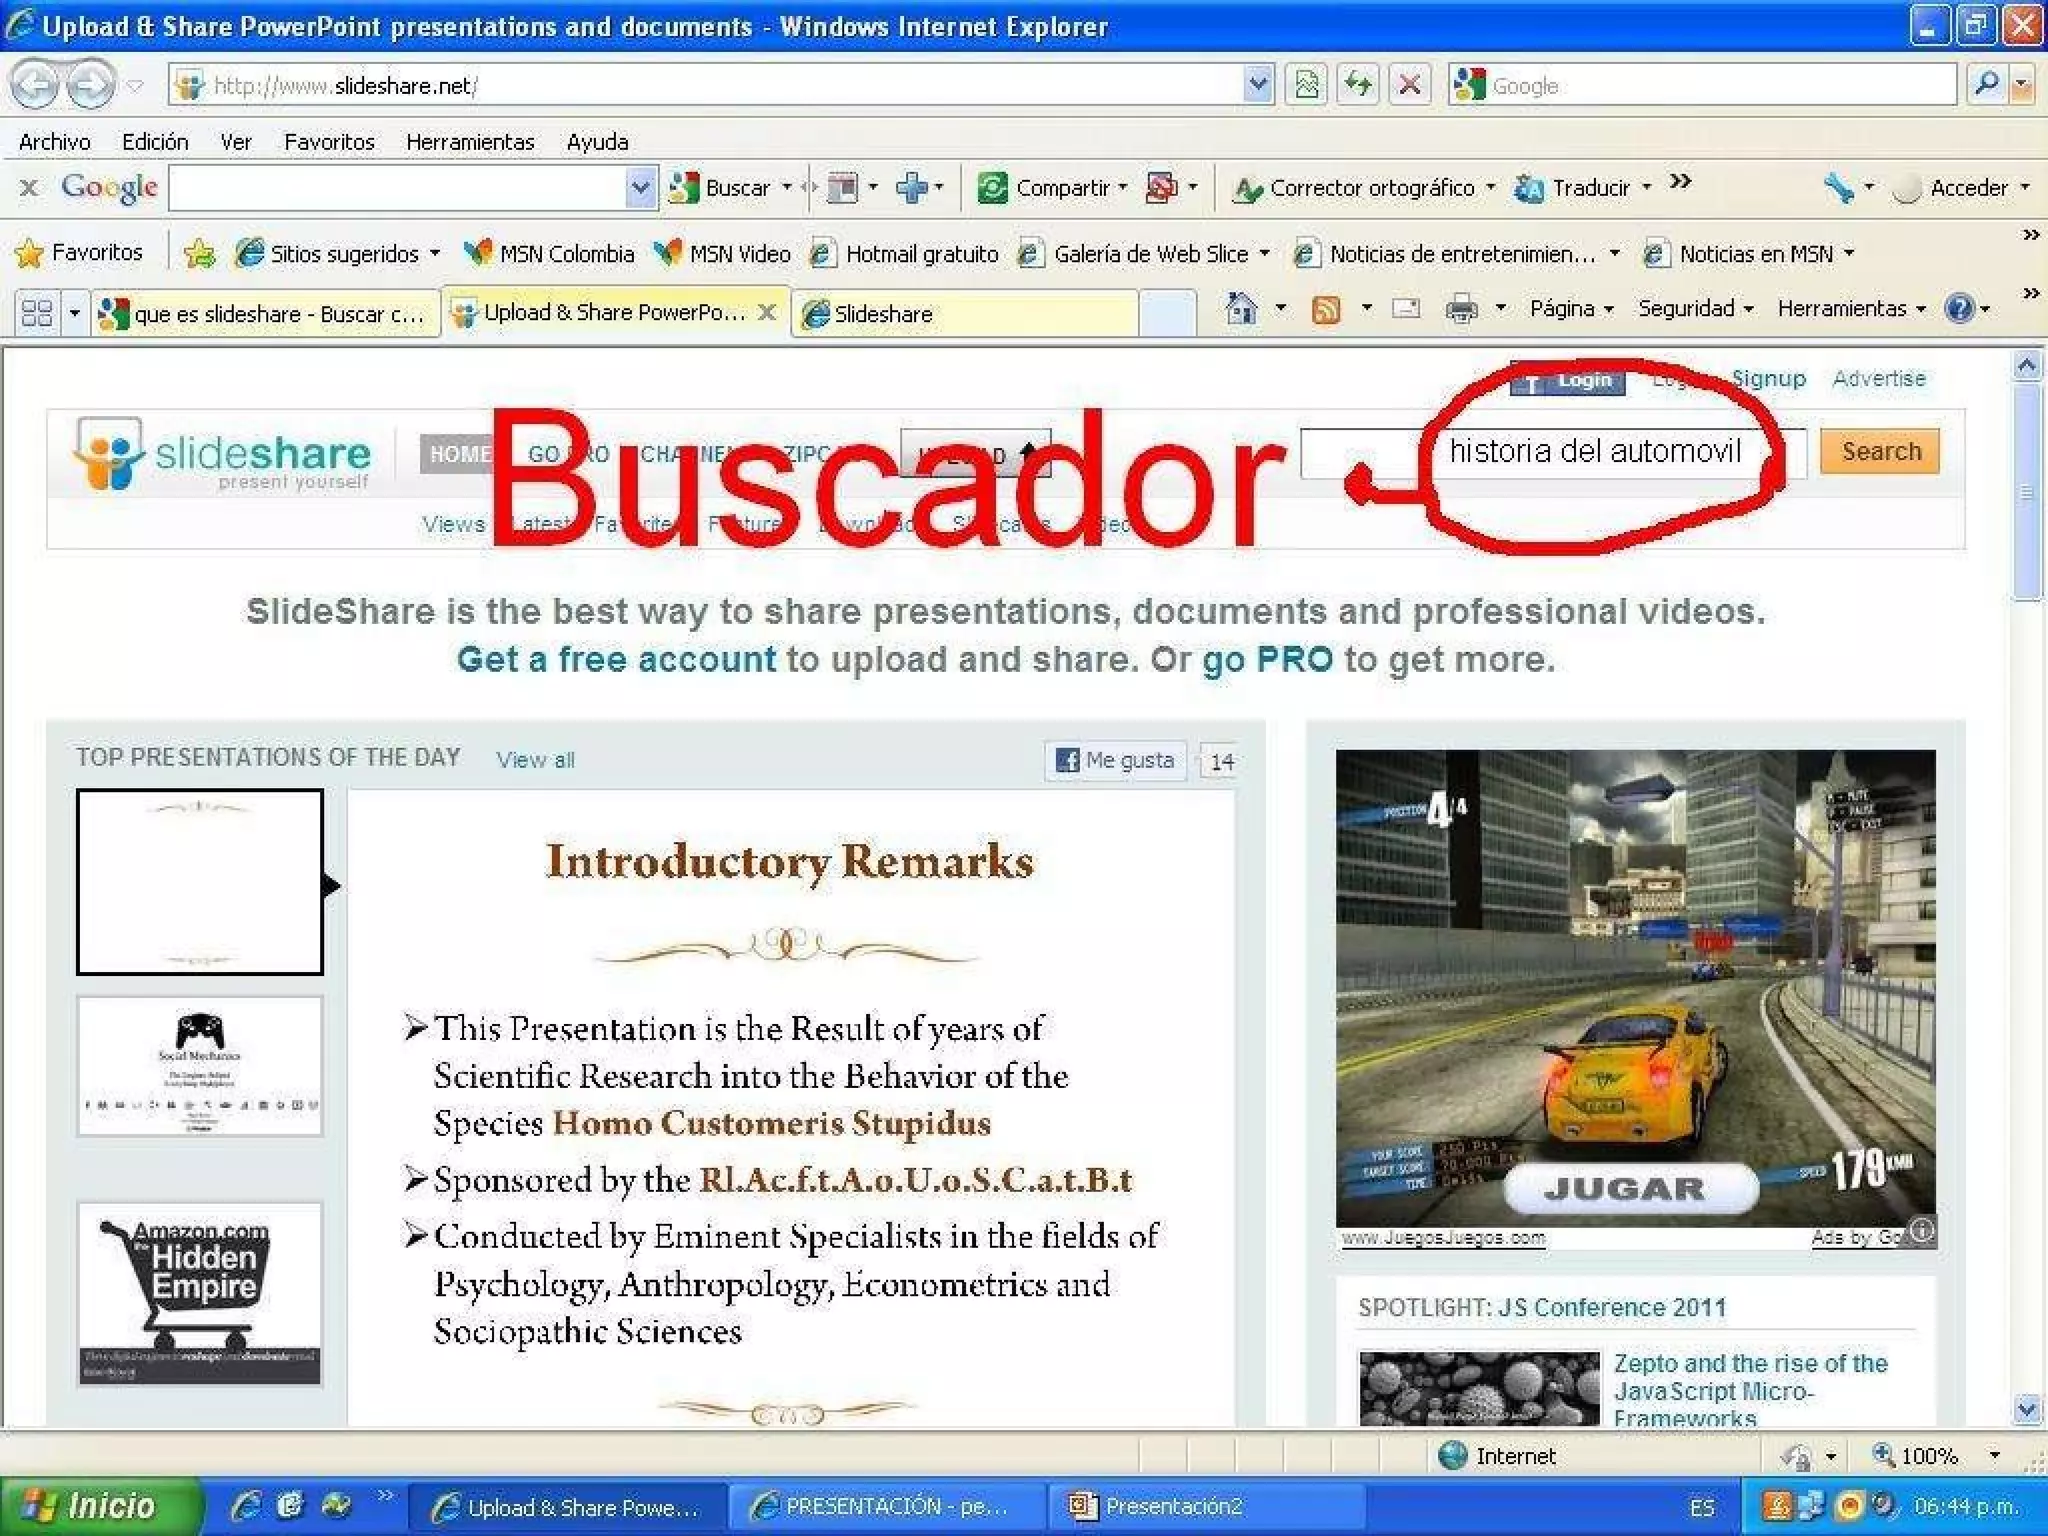This screenshot has width=2048, height=1536.
Task: Open the Herramientas menu in menu bar
Action: click(470, 142)
